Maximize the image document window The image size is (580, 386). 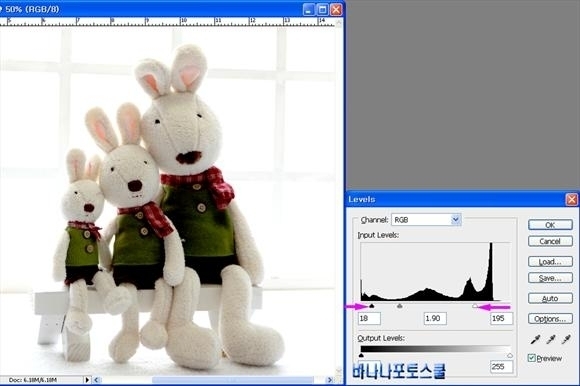tap(323, 9)
